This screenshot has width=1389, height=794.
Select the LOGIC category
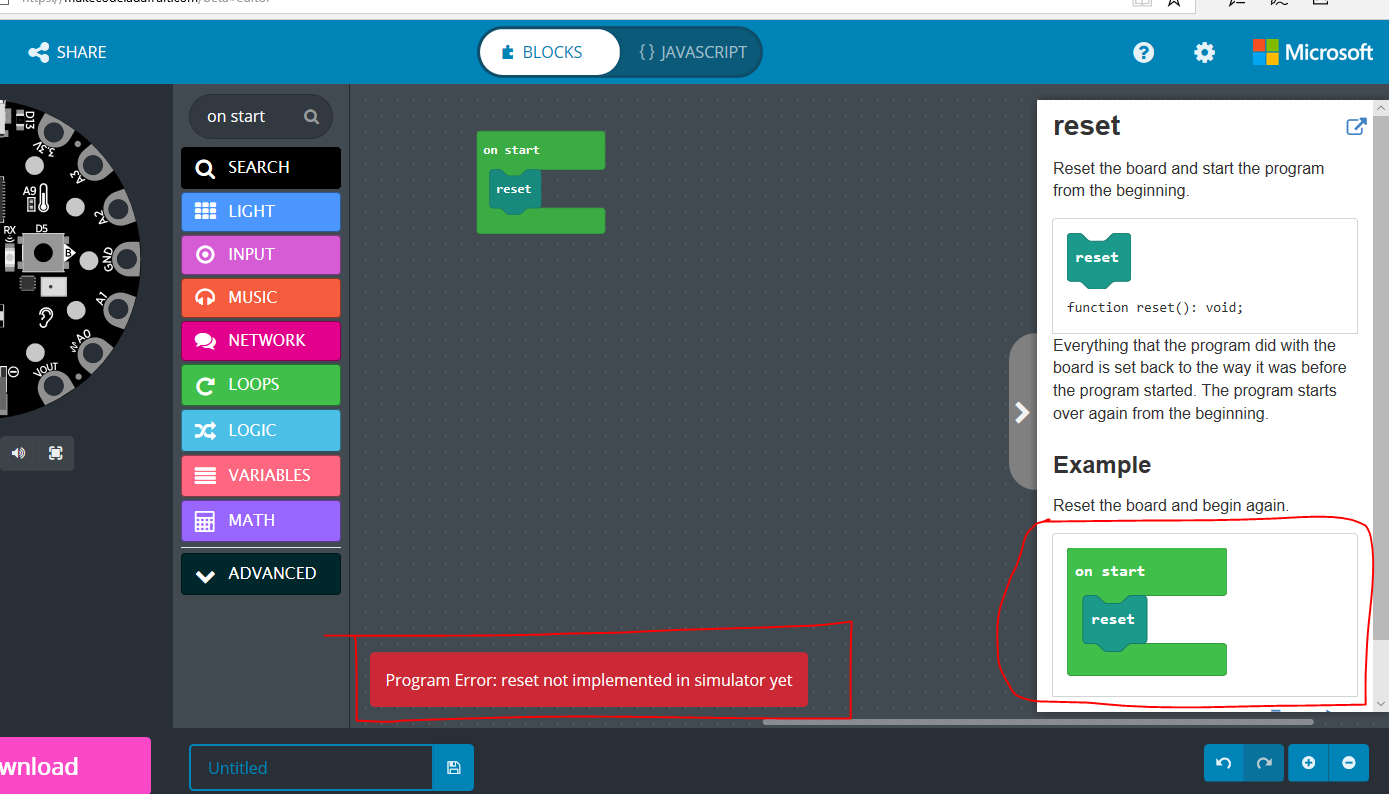pyautogui.click(x=260, y=430)
